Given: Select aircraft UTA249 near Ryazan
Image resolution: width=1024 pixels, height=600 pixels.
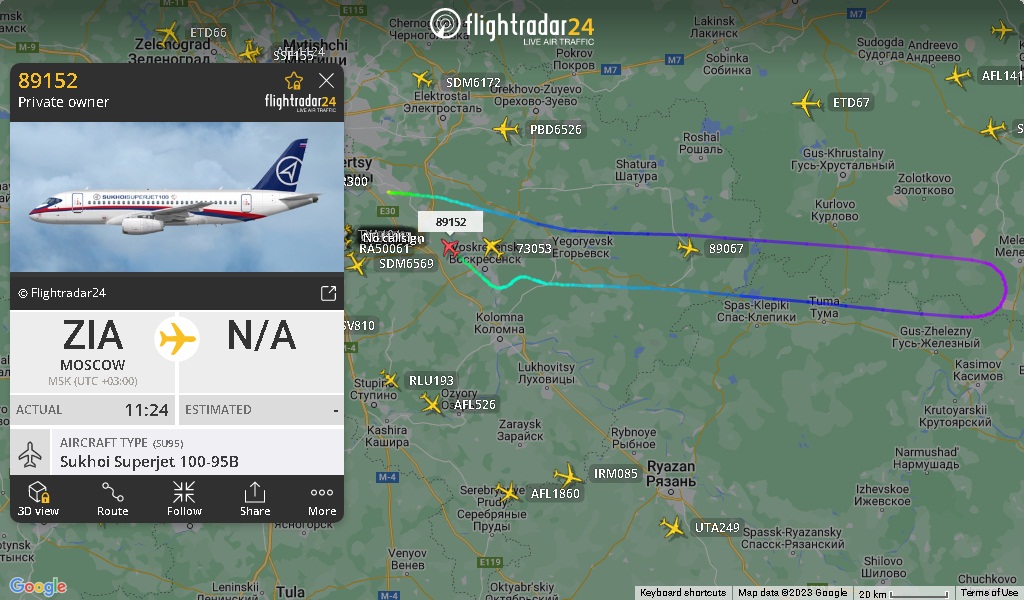Looking at the screenshot, I should [672, 527].
